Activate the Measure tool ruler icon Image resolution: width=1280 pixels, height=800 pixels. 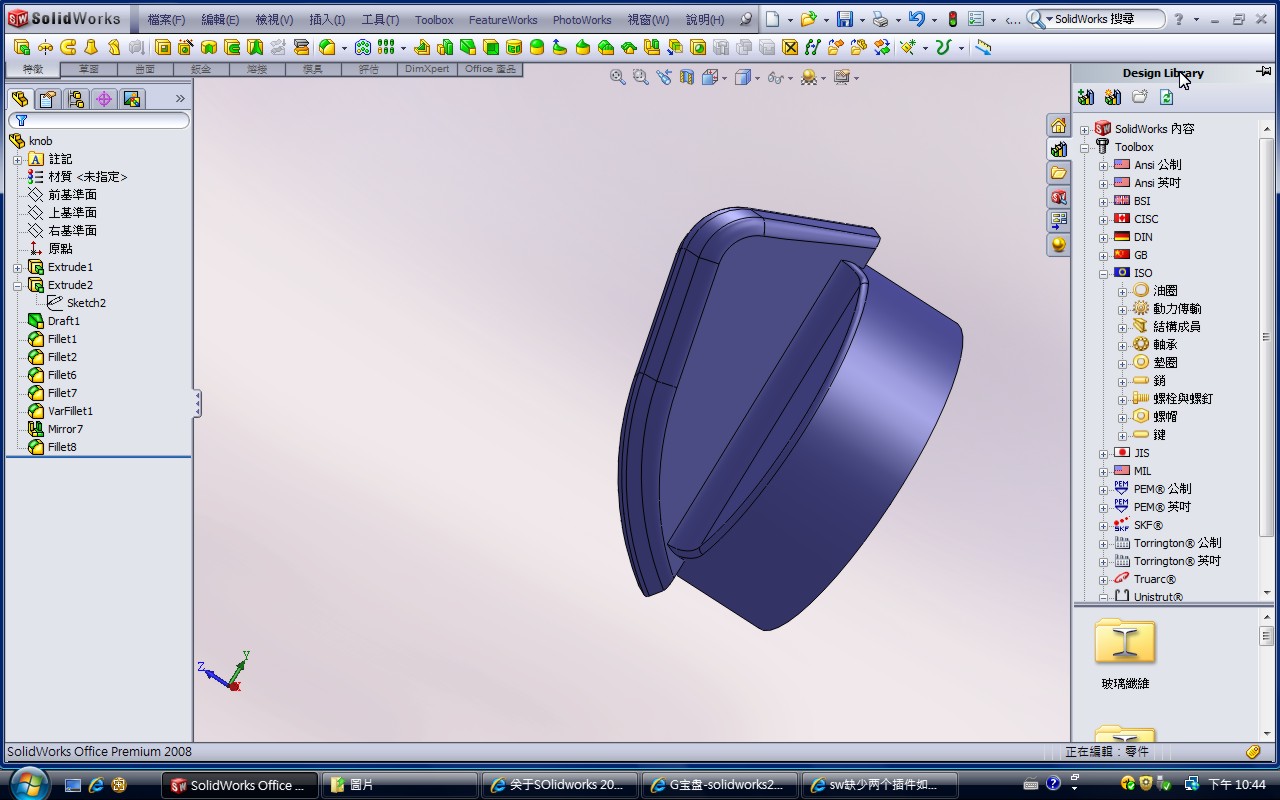click(x=984, y=47)
